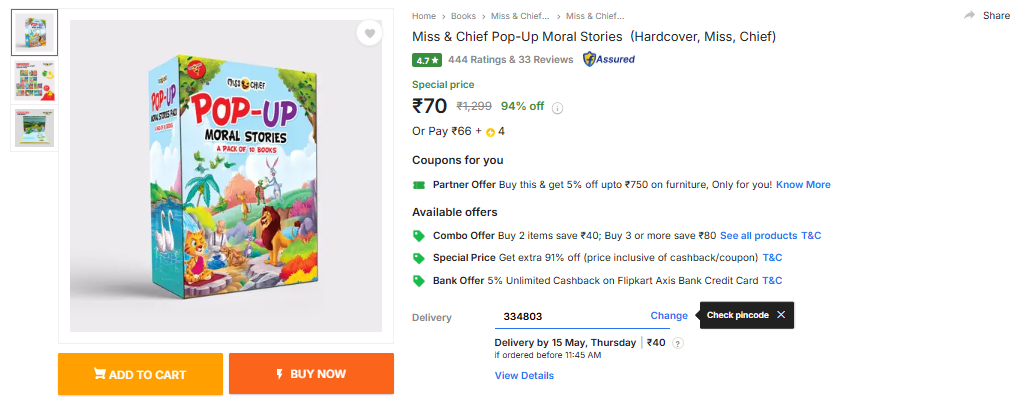Click the Combo Offer green tag icon
The image size is (1016, 398).
click(x=419, y=236)
